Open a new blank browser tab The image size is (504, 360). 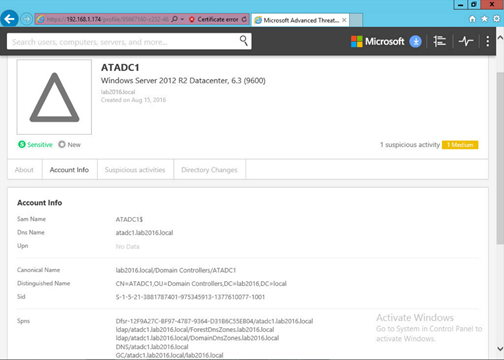click(x=356, y=20)
